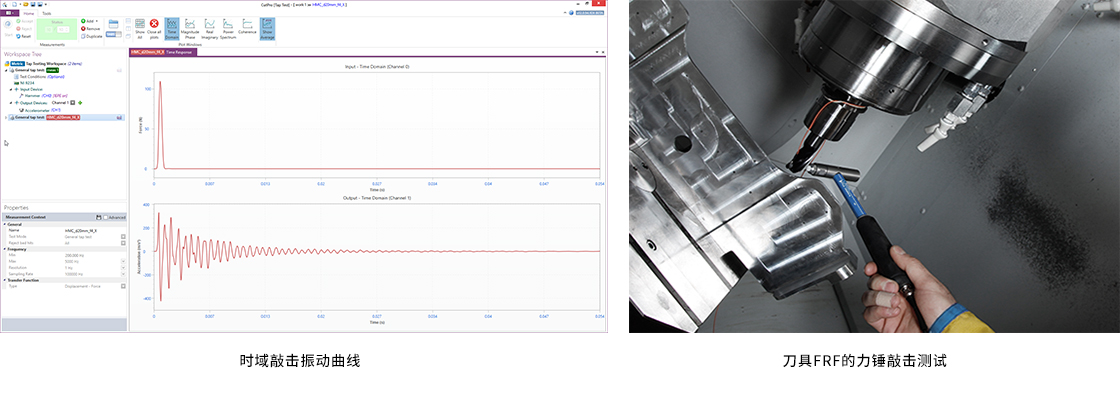
Task: Enable the Advanced checkbox in Properties
Action: point(105,217)
